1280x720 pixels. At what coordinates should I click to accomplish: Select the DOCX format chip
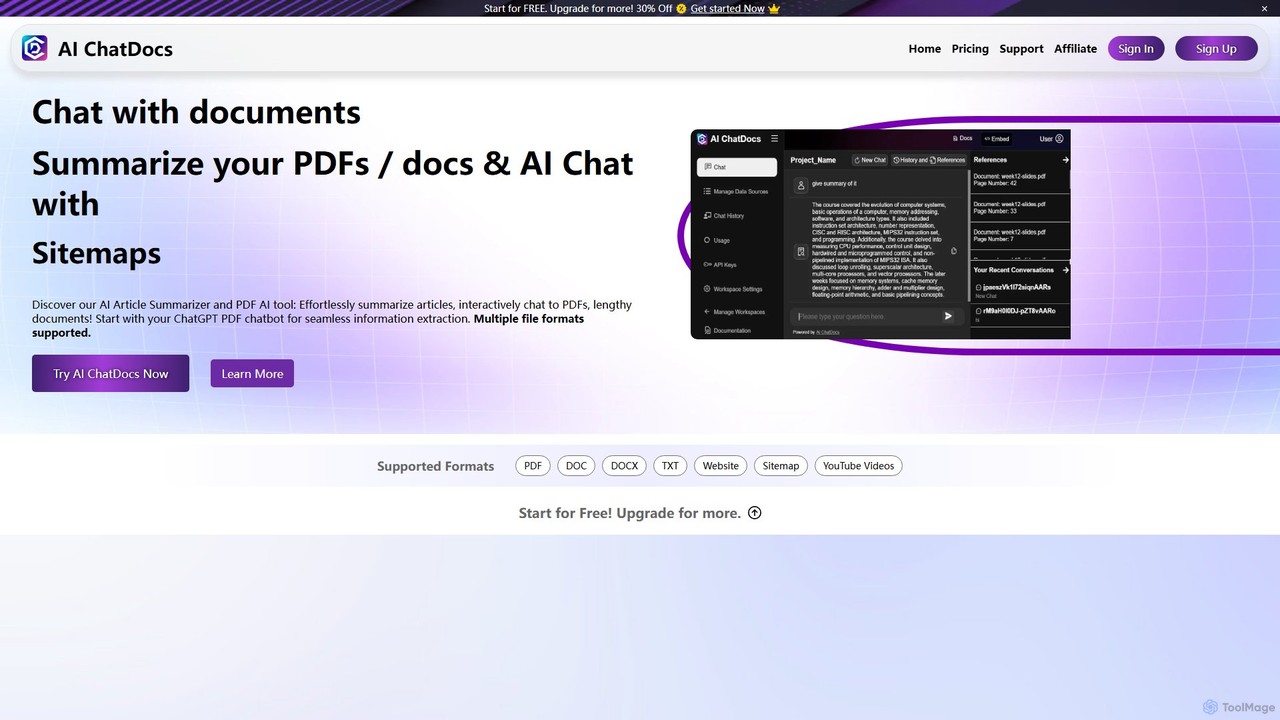point(624,466)
